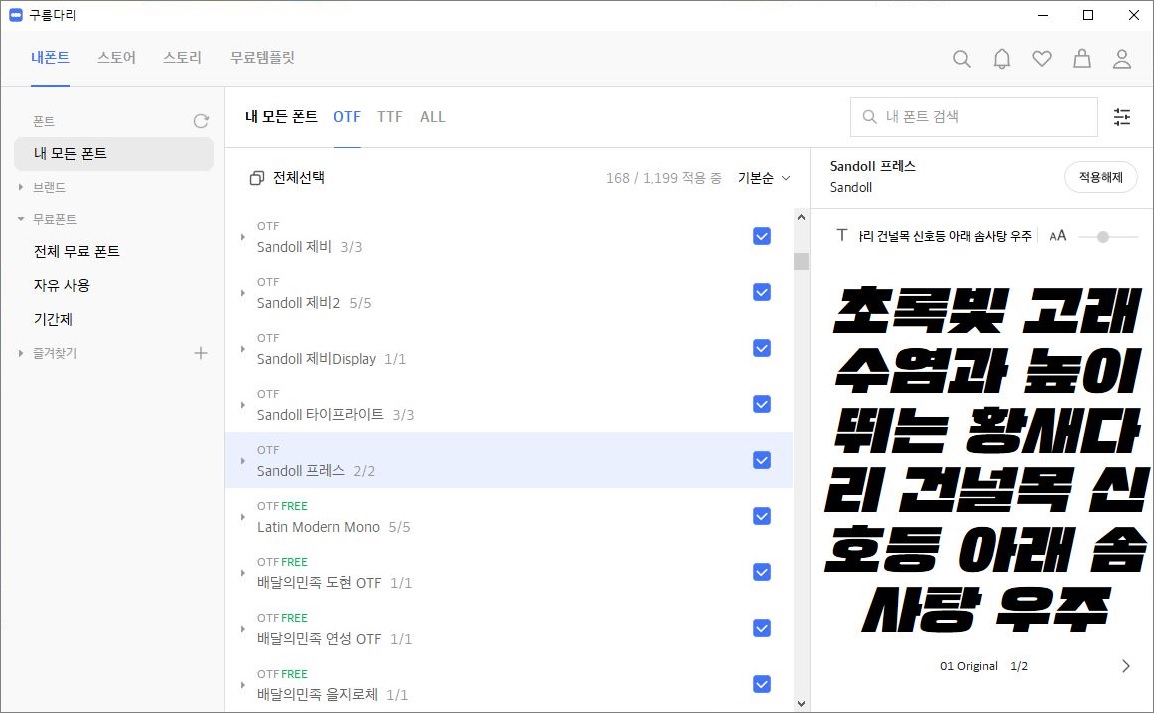Select the OTF filter tab

[x=347, y=117]
